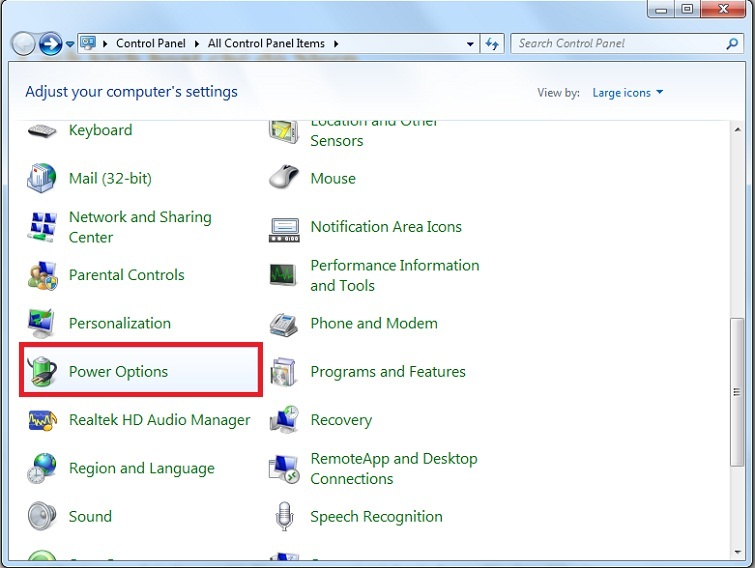The height and width of the screenshot is (568, 755).
Task: Open the Region and Language link
Action: tap(141, 468)
